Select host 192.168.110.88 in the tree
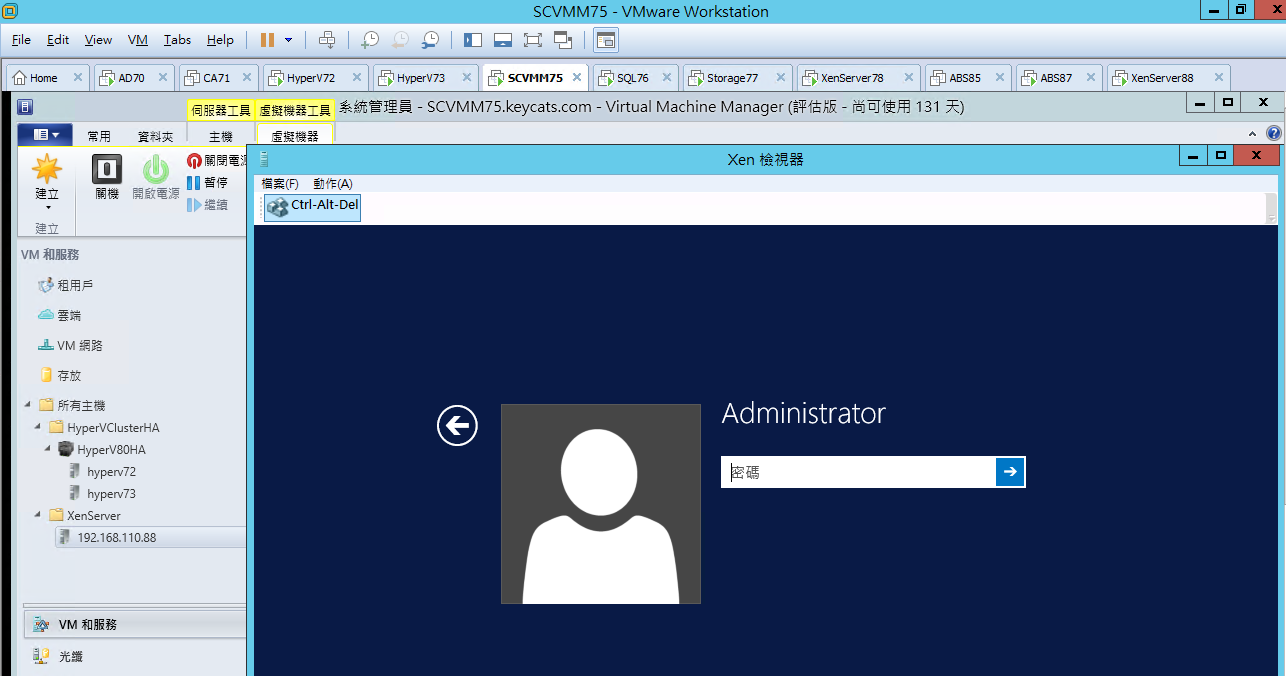Image resolution: width=1286 pixels, height=676 pixels. tap(150, 537)
